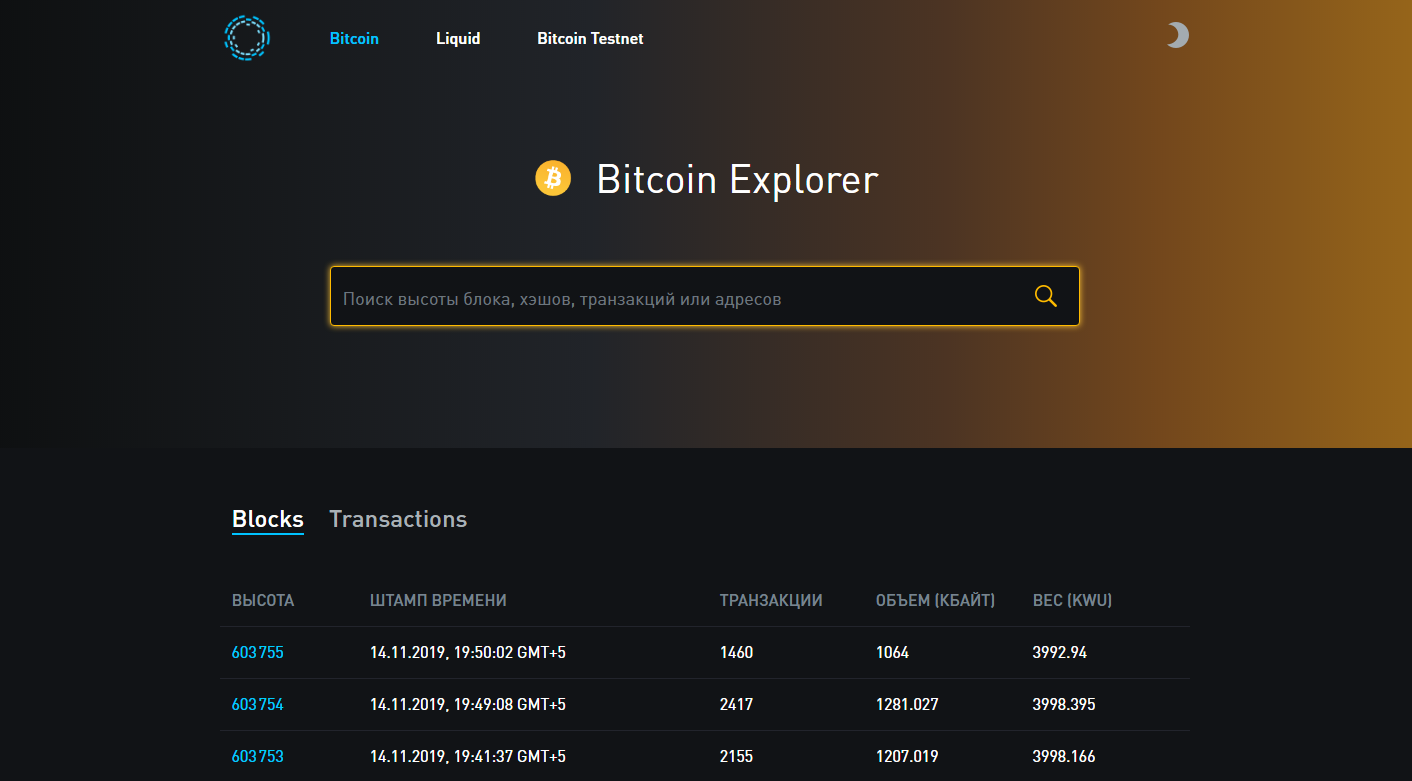Open block 603754
The image size is (1412, 781).
point(258,704)
